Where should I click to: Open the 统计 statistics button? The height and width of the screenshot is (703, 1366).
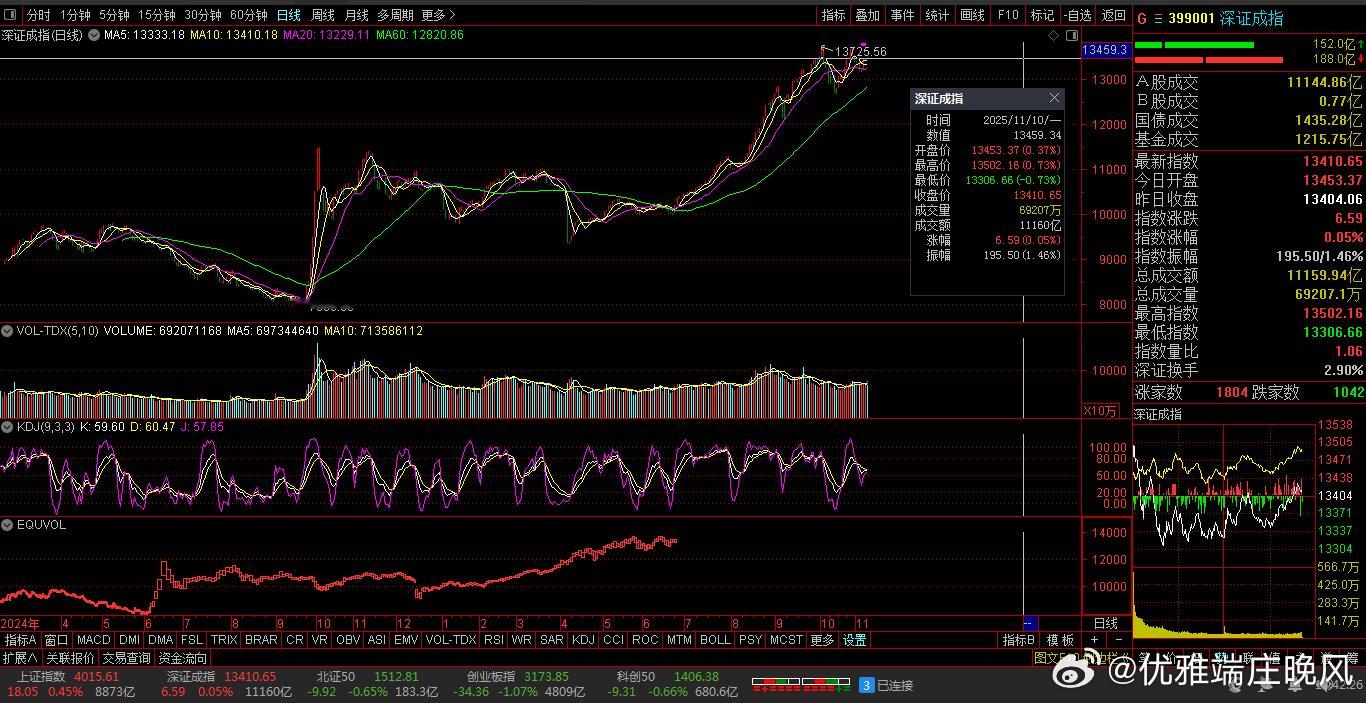pyautogui.click(x=938, y=15)
